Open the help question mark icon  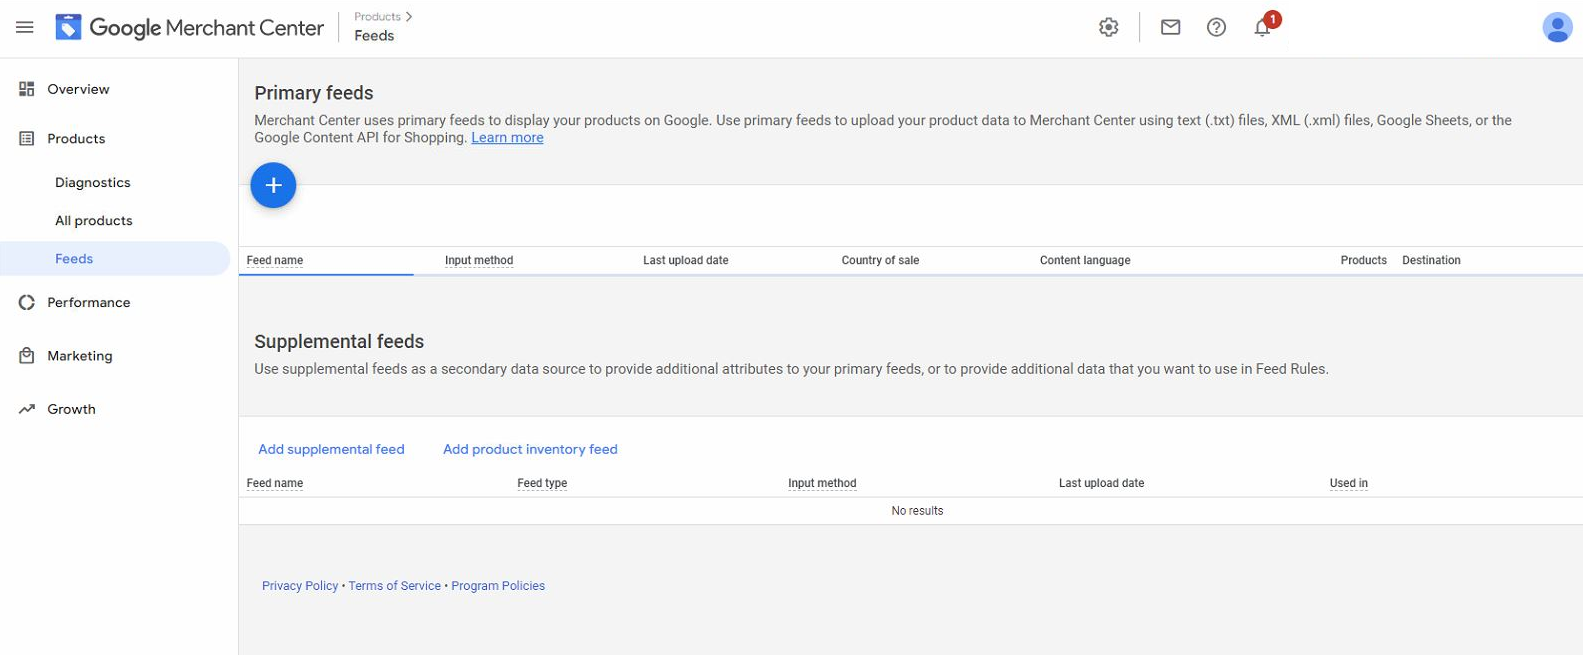[x=1216, y=28]
